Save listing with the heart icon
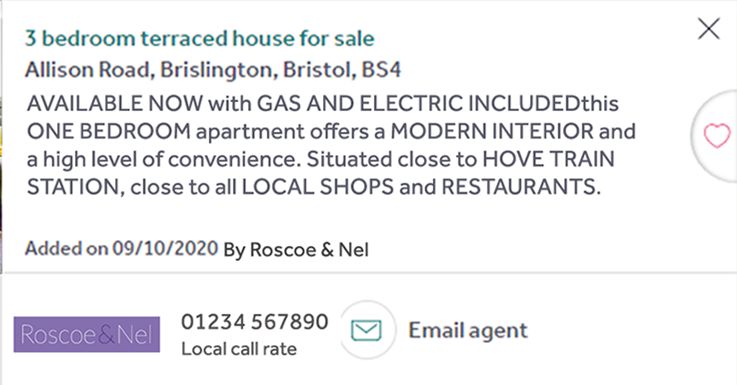 tap(716, 135)
